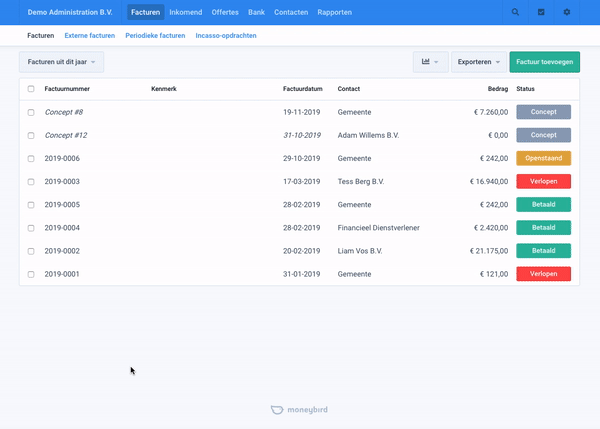Click the Factuurnummer column header
This screenshot has height=429, width=600.
click(67, 89)
